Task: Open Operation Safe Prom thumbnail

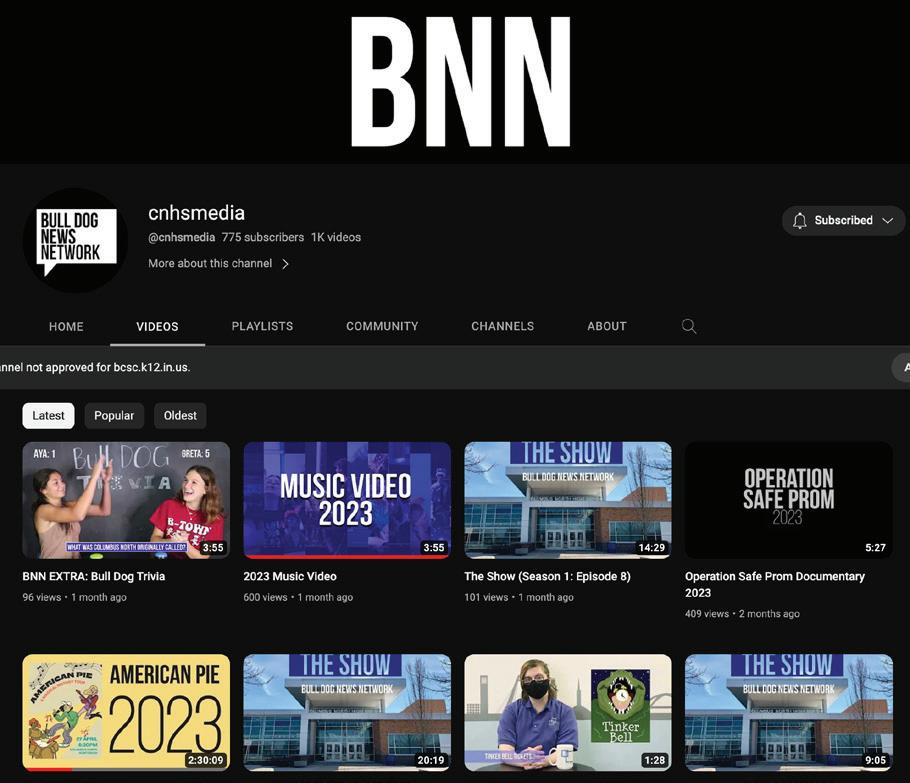Action: (789, 500)
